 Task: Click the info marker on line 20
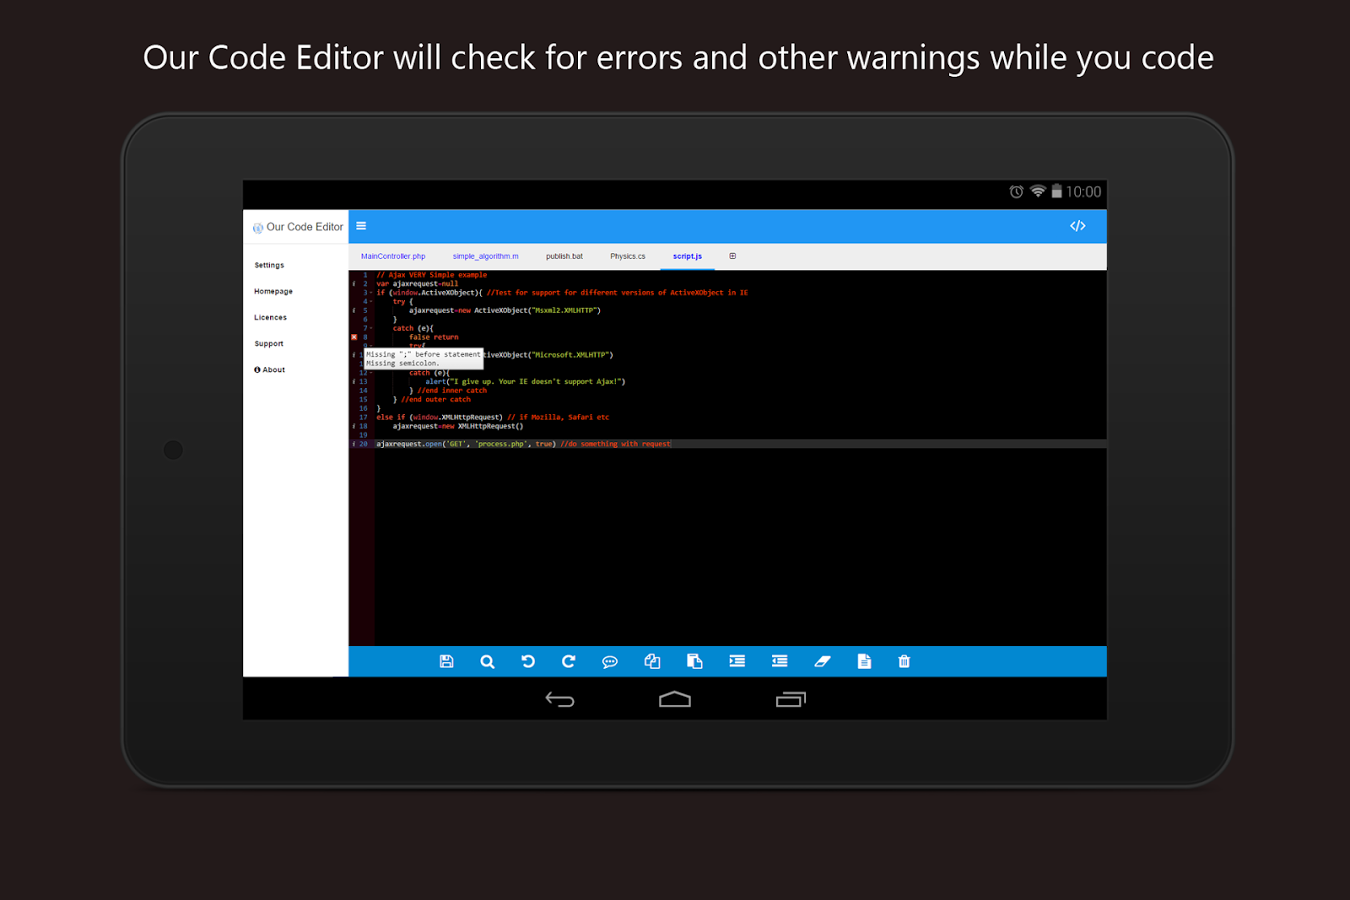(354, 444)
